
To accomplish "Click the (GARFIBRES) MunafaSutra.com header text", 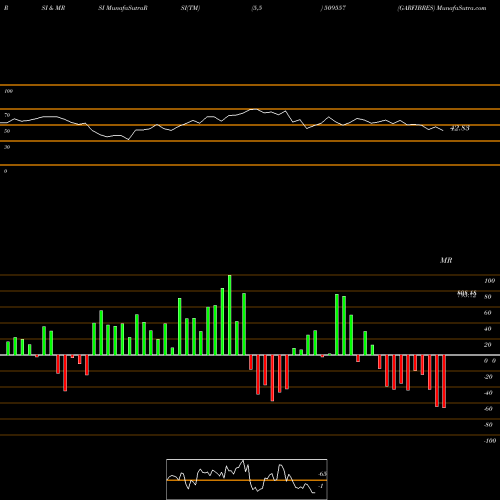I will tap(442, 8).
